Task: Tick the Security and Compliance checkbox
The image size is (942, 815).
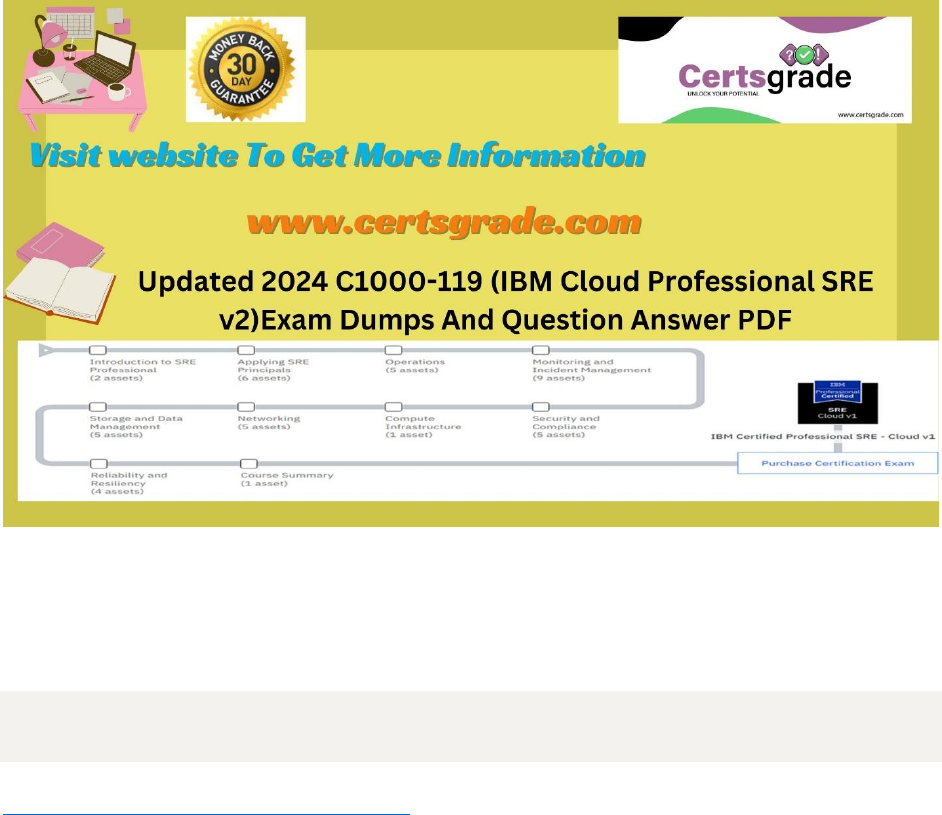Action: 541,407
